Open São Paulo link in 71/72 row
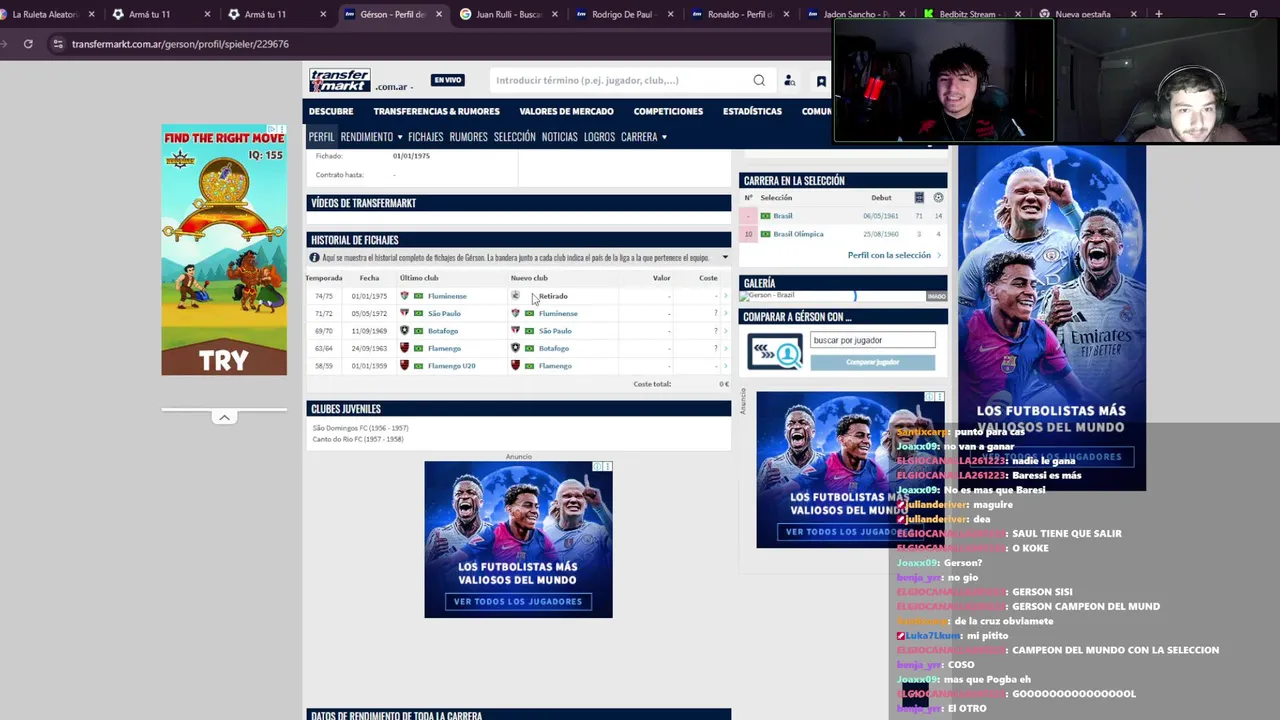This screenshot has width=1280, height=720. (444, 314)
